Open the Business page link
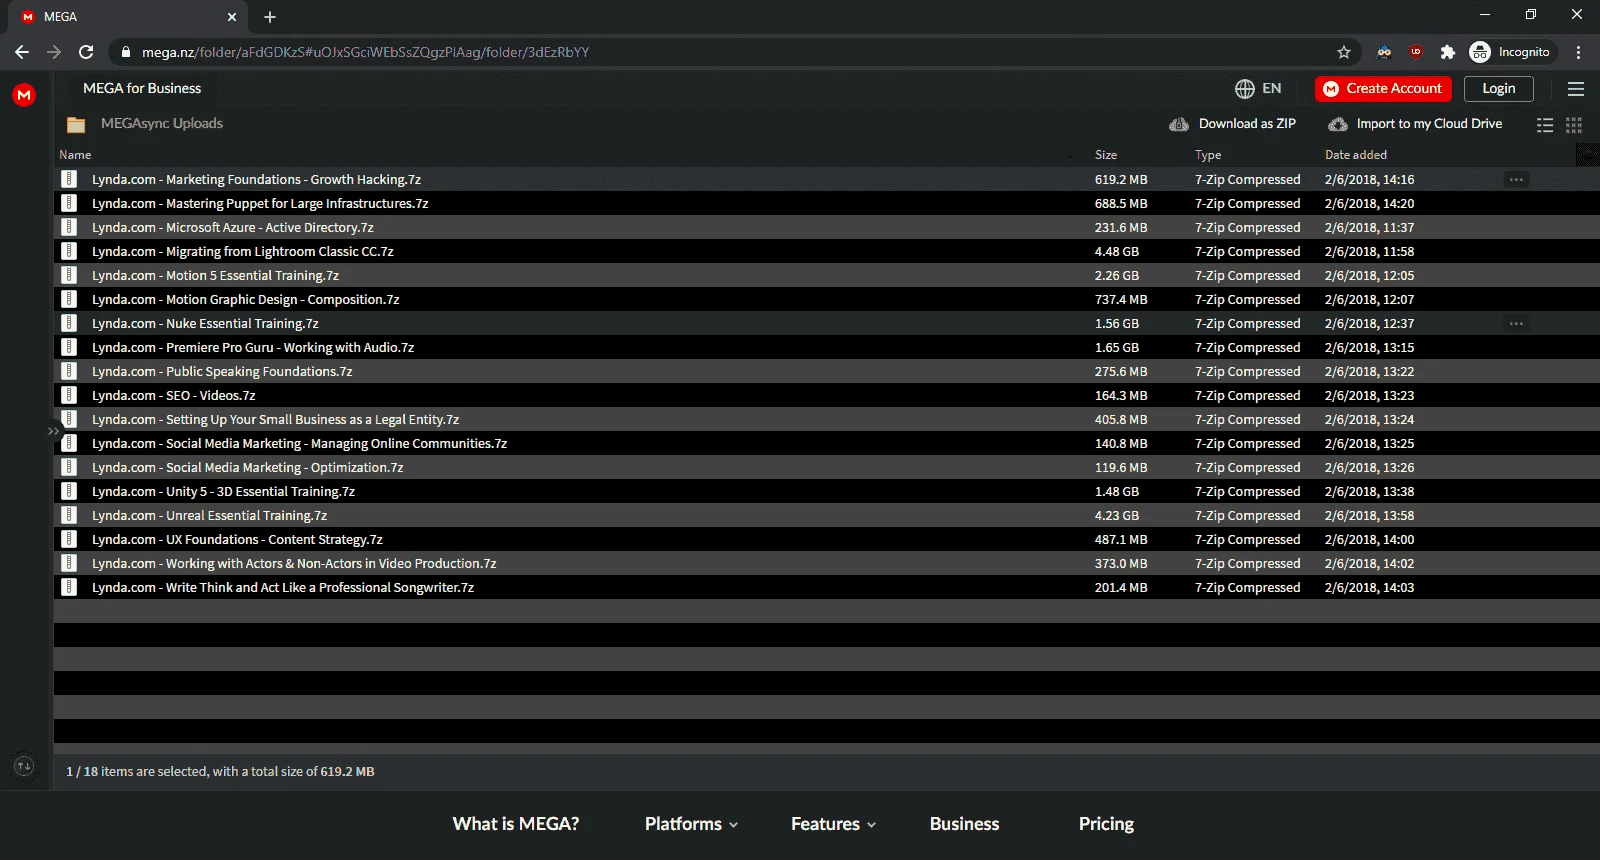Screen dimensions: 1600x860 965,824
